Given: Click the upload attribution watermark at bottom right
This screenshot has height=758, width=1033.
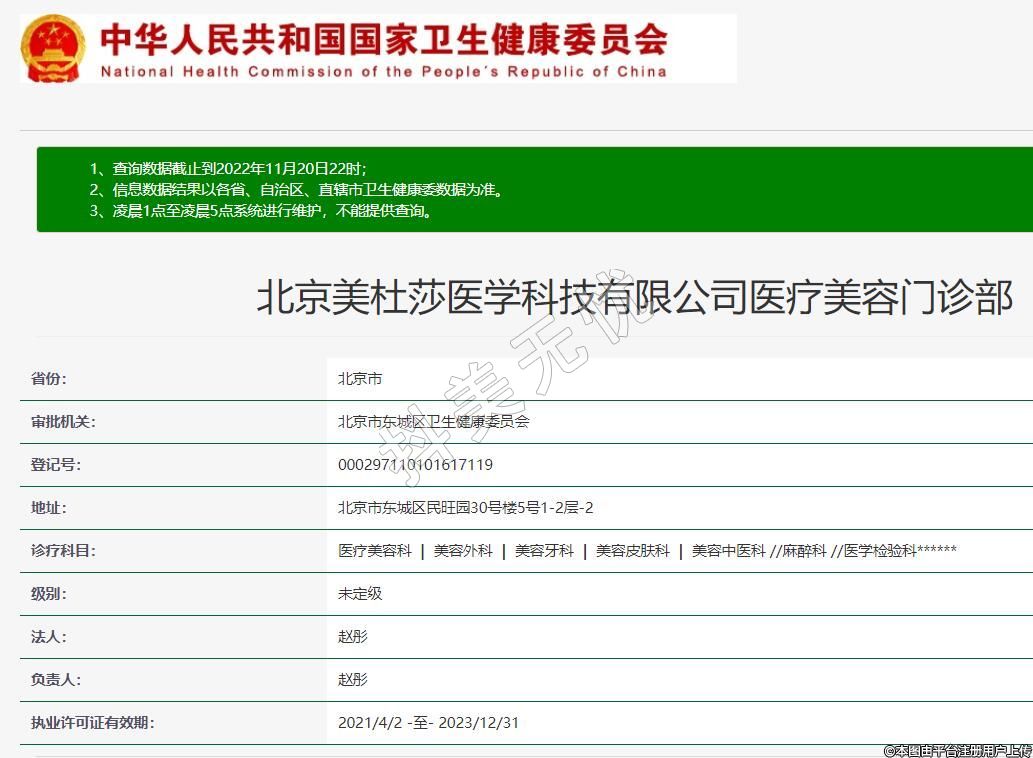Looking at the screenshot, I should (956, 749).
